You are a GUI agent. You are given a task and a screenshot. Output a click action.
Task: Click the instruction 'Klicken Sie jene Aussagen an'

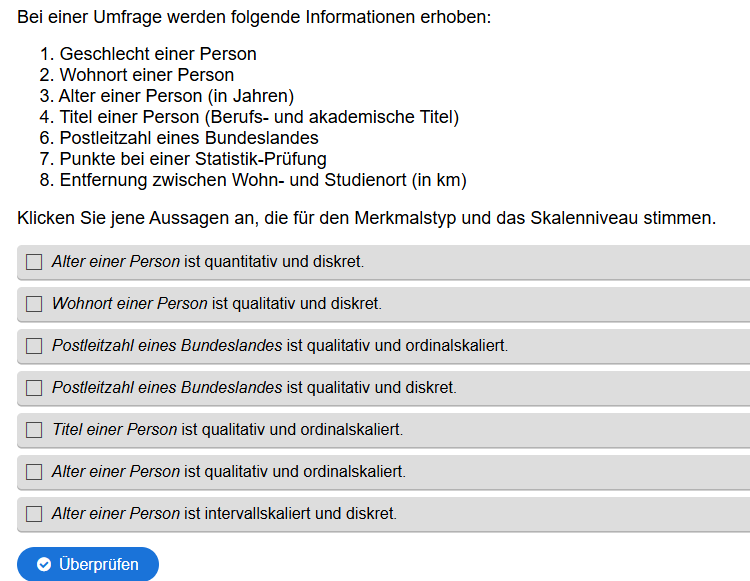[366, 218]
